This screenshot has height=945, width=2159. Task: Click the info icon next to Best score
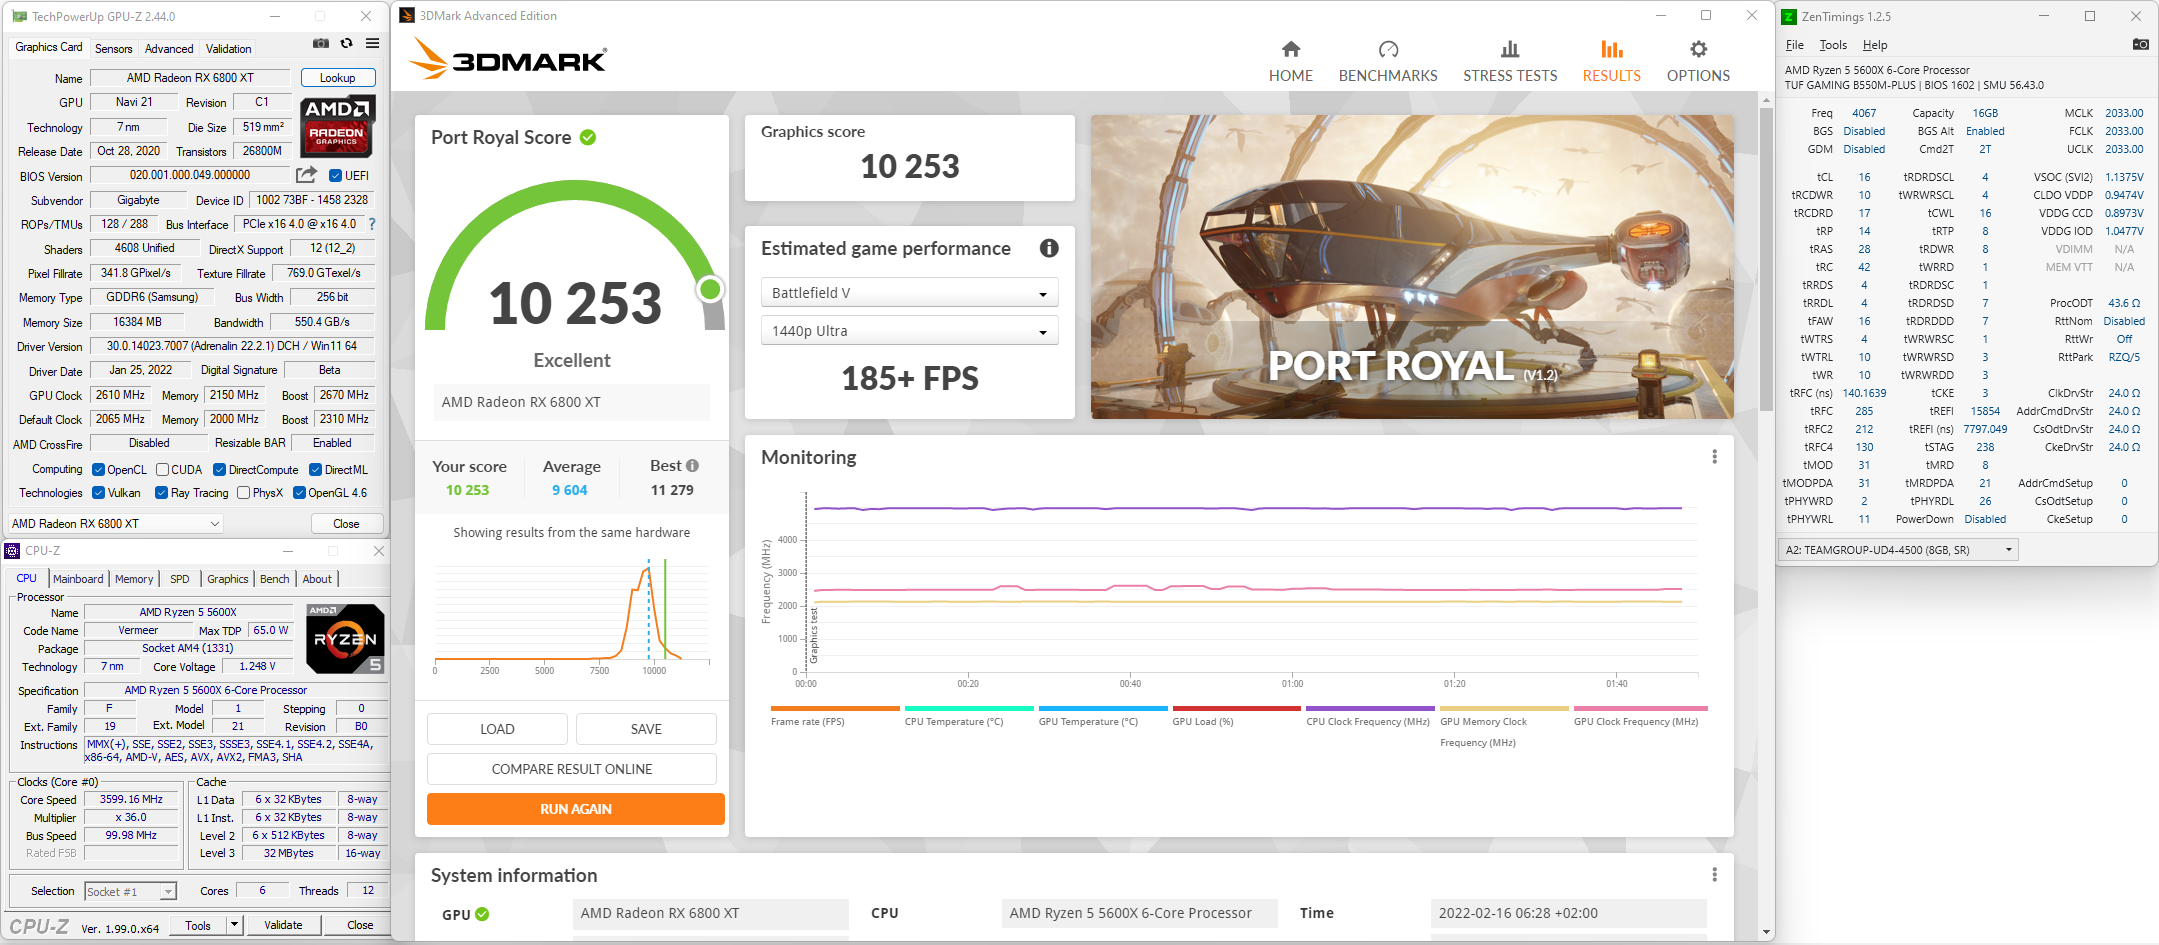[692, 466]
